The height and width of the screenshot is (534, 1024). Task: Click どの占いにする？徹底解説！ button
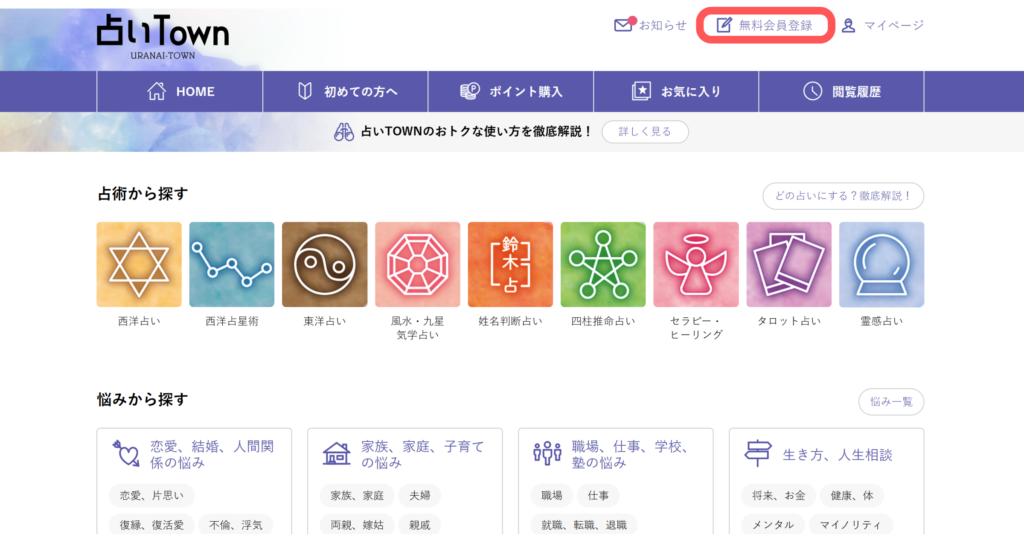point(843,196)
